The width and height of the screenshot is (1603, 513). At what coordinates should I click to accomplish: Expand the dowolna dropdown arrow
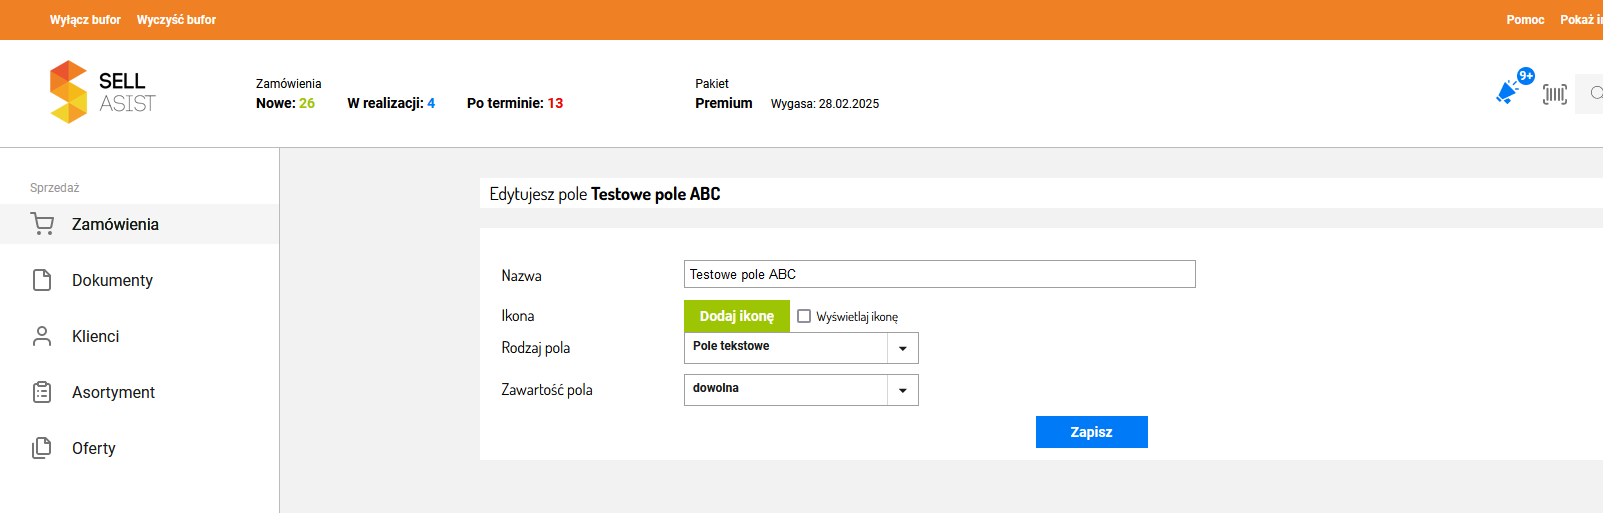(x=903, y=390)
